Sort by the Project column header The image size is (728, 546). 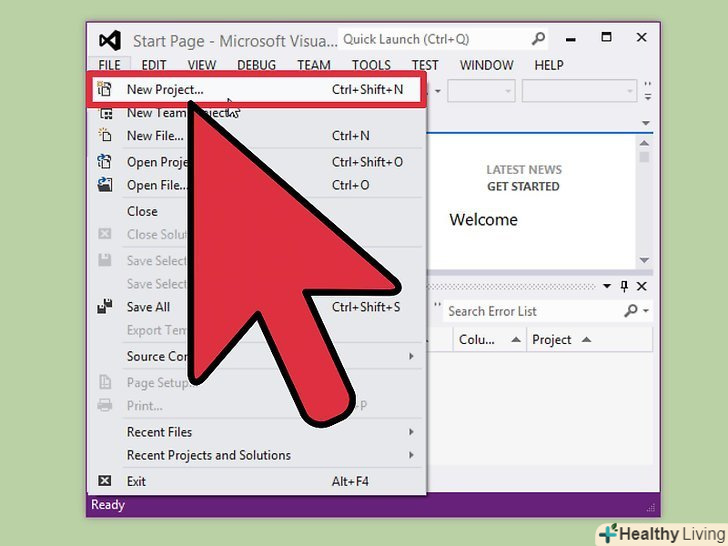589,339
